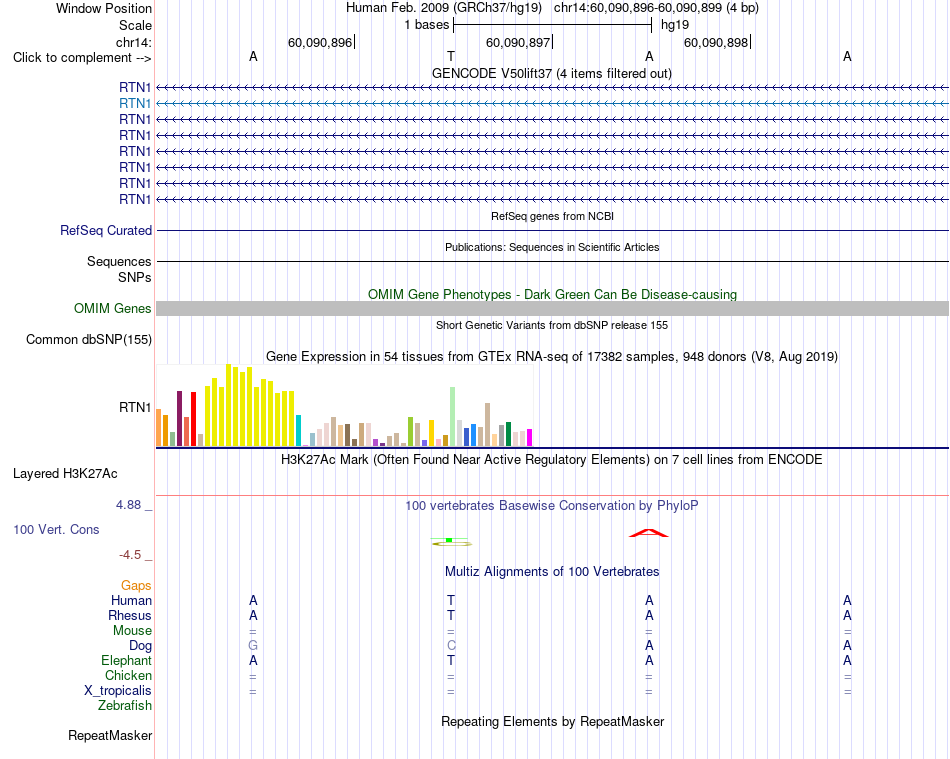Click the Common dbSNP(155) label
This screenshot has height=759, width=950.
tap(88, 340)
